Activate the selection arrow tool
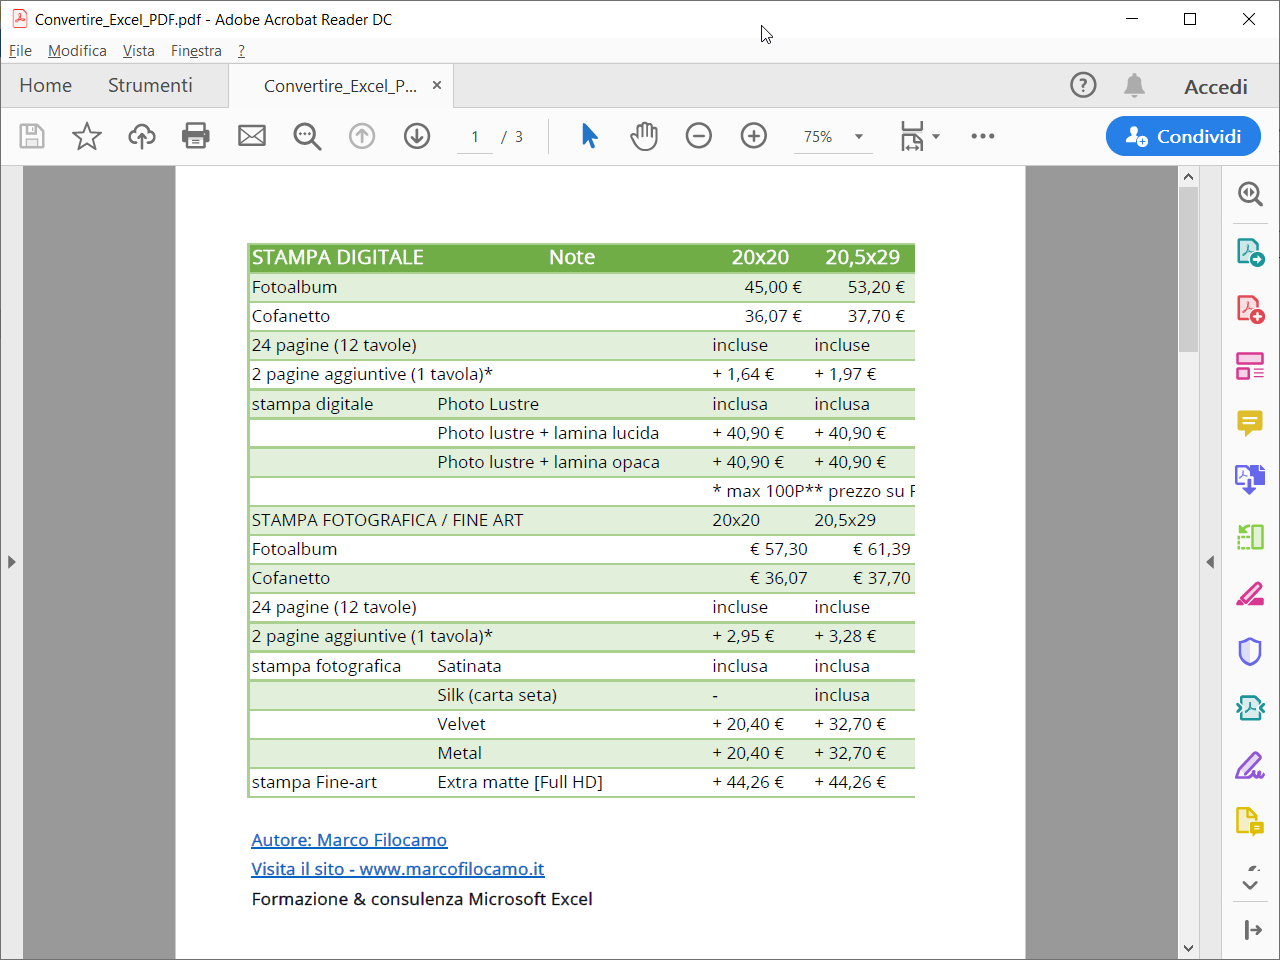This screenshot has width=1280, height=960. [590, 136]
